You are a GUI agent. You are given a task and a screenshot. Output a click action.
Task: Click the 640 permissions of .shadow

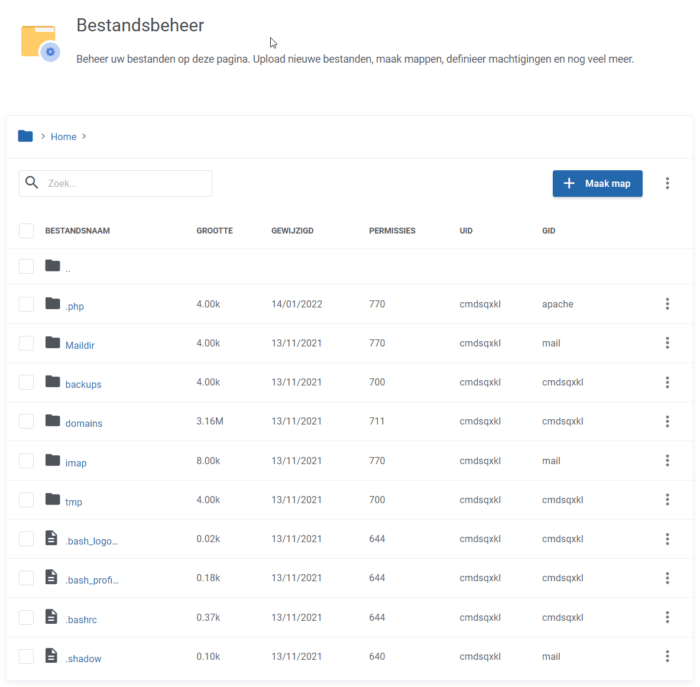(377, 656)
